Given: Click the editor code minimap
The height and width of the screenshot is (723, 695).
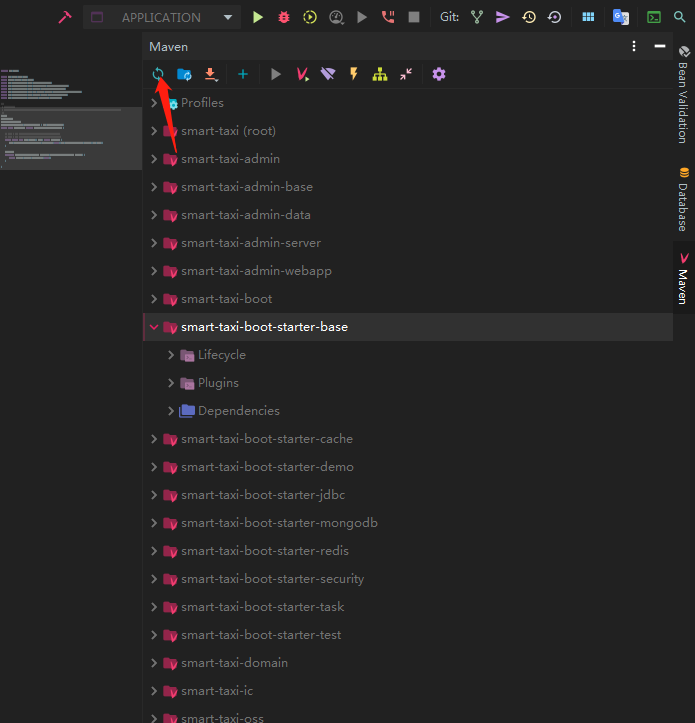Looking at the screenshot, I should 71,119.
